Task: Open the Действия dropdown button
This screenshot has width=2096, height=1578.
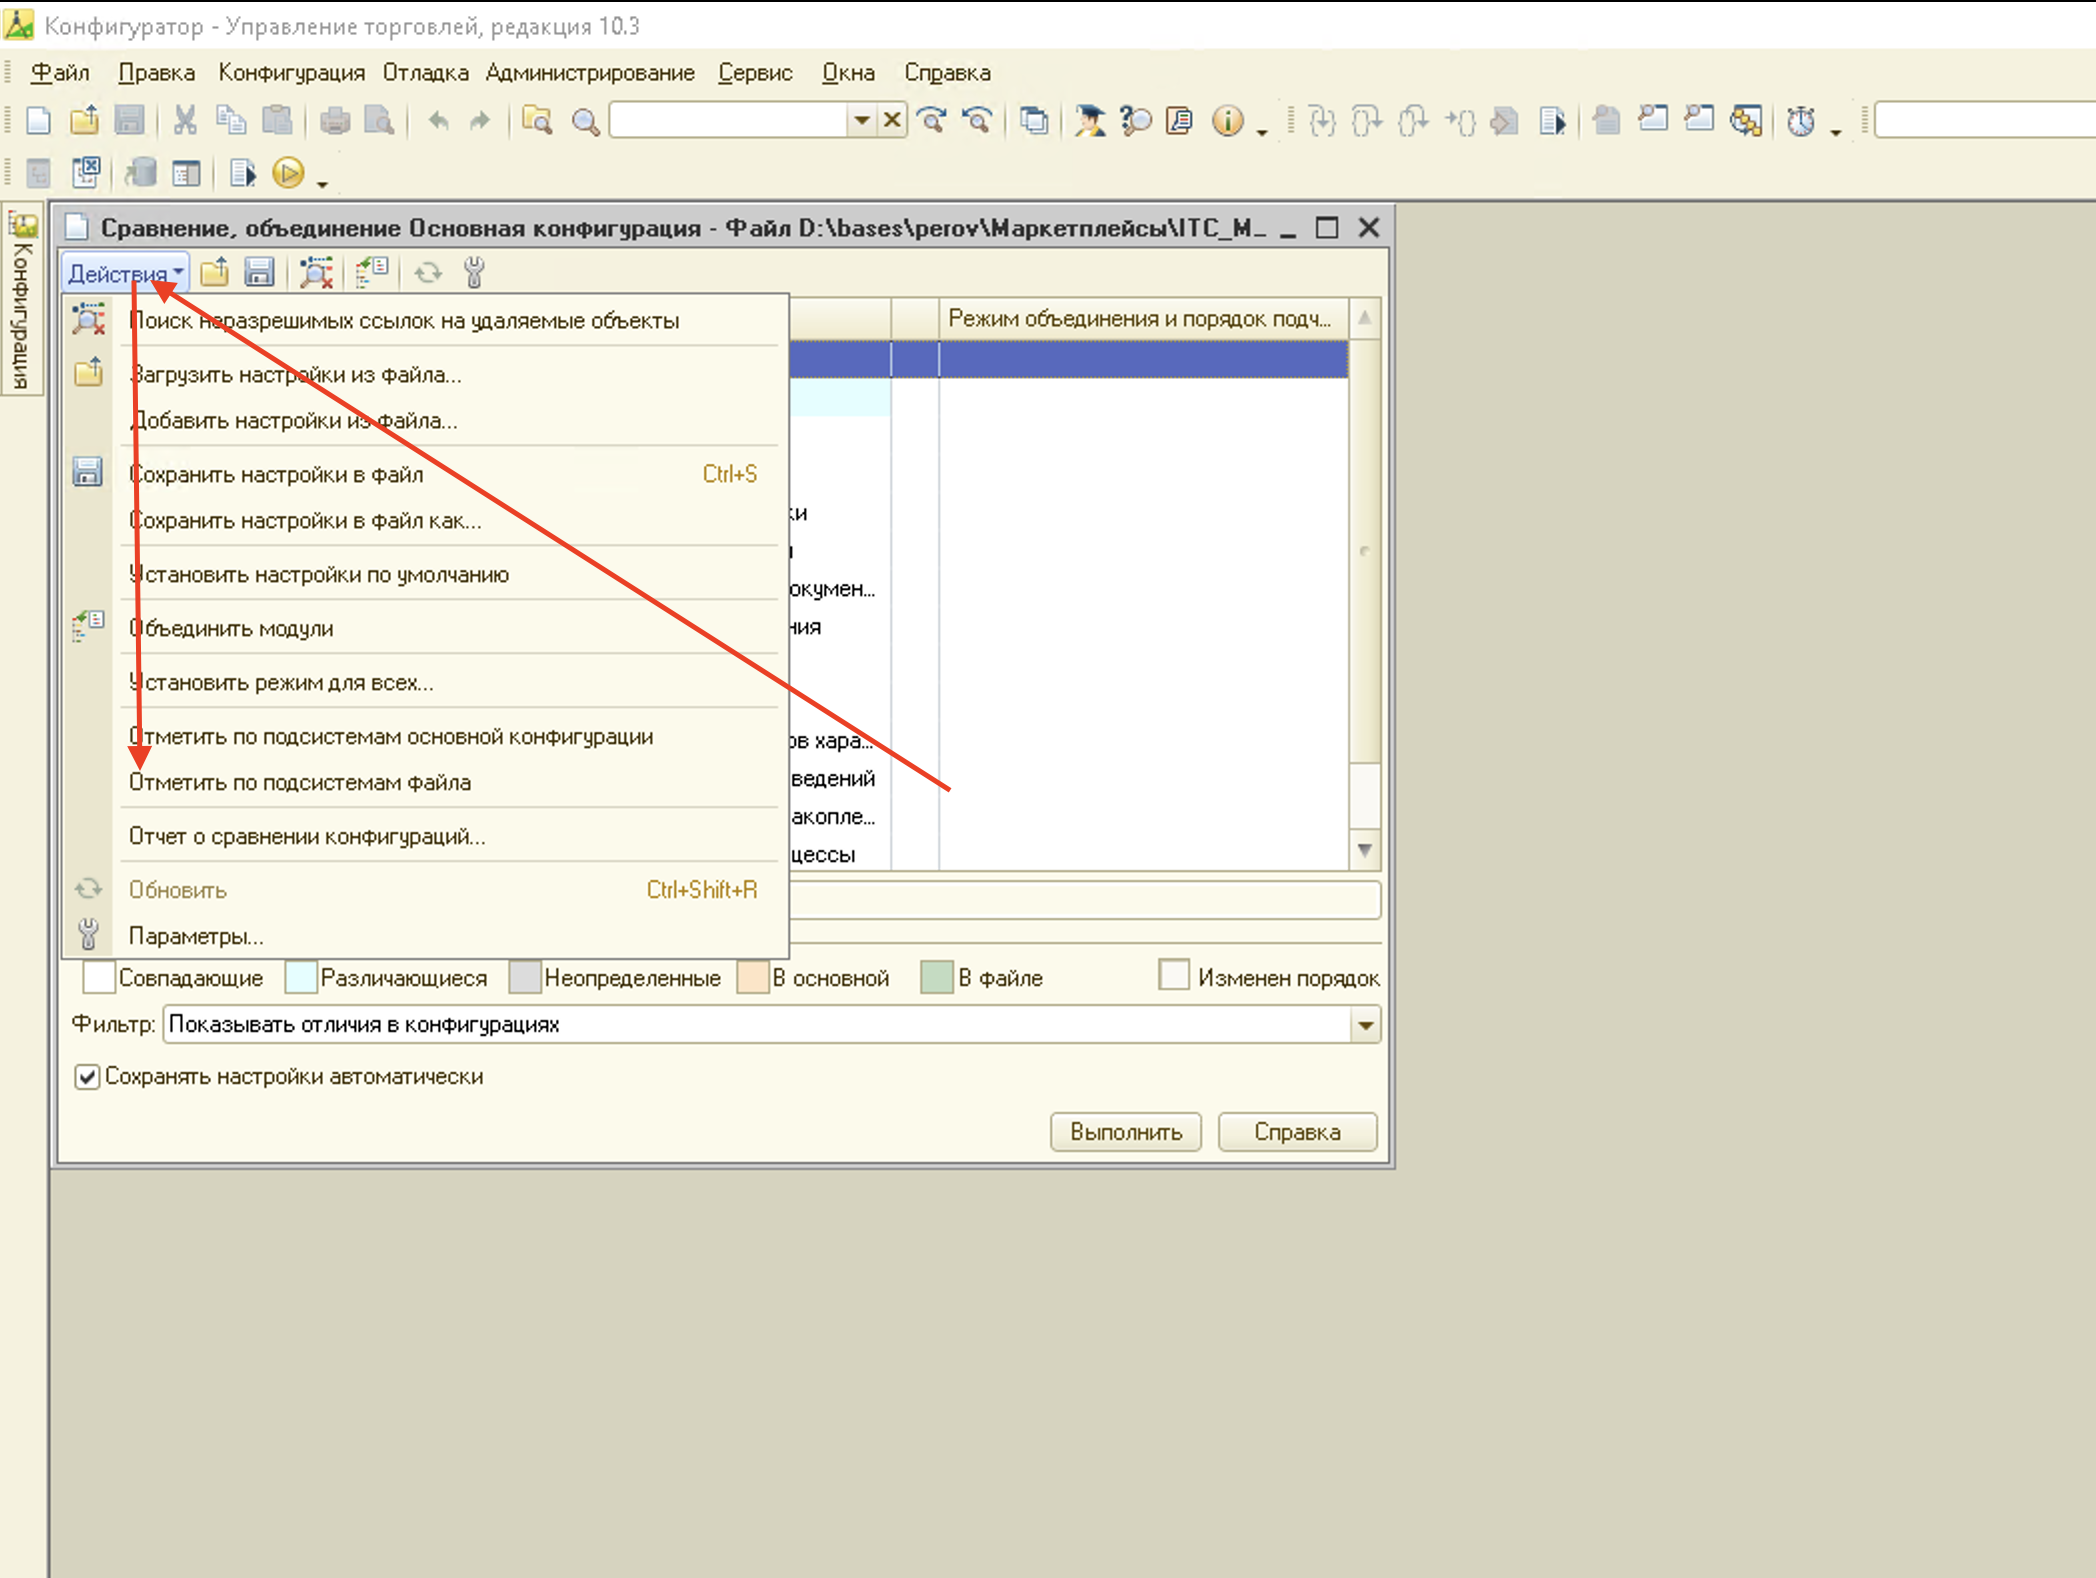Action: pyautogui.click(x=126, y=273)
